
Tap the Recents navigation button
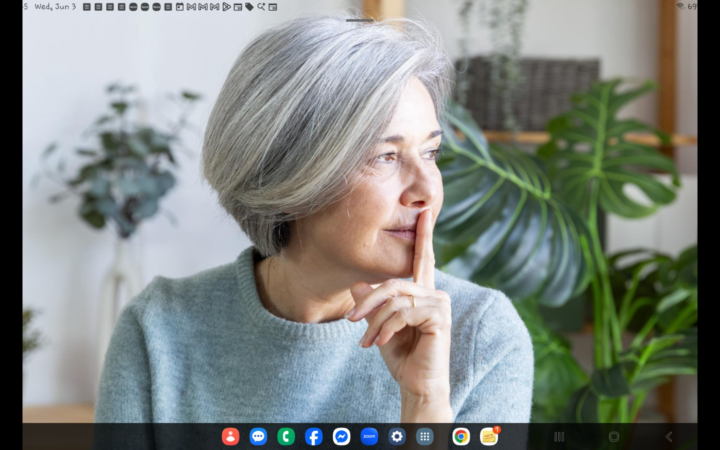(559, 437)
